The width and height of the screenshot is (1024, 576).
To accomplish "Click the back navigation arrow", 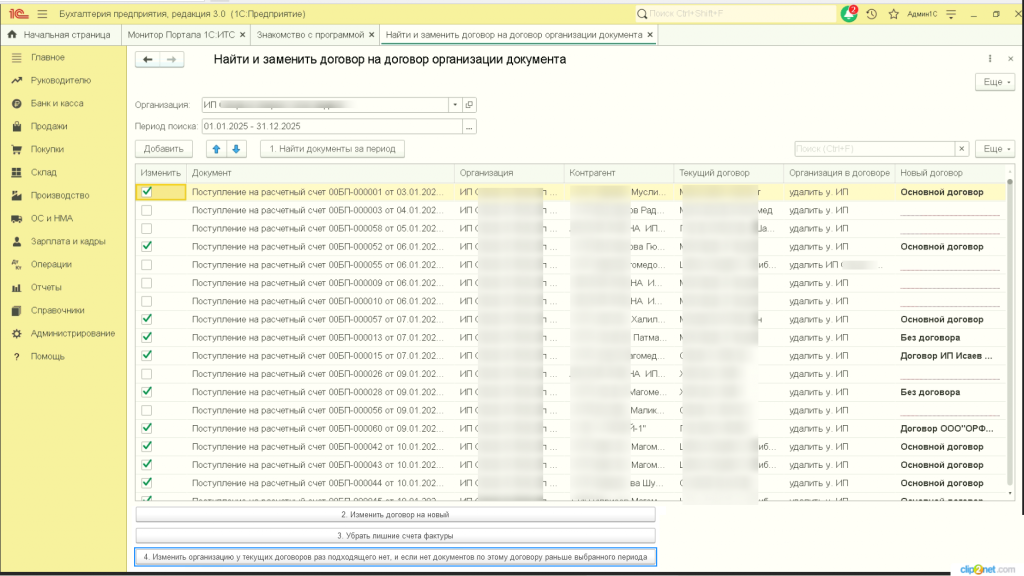I will [148, 60].
